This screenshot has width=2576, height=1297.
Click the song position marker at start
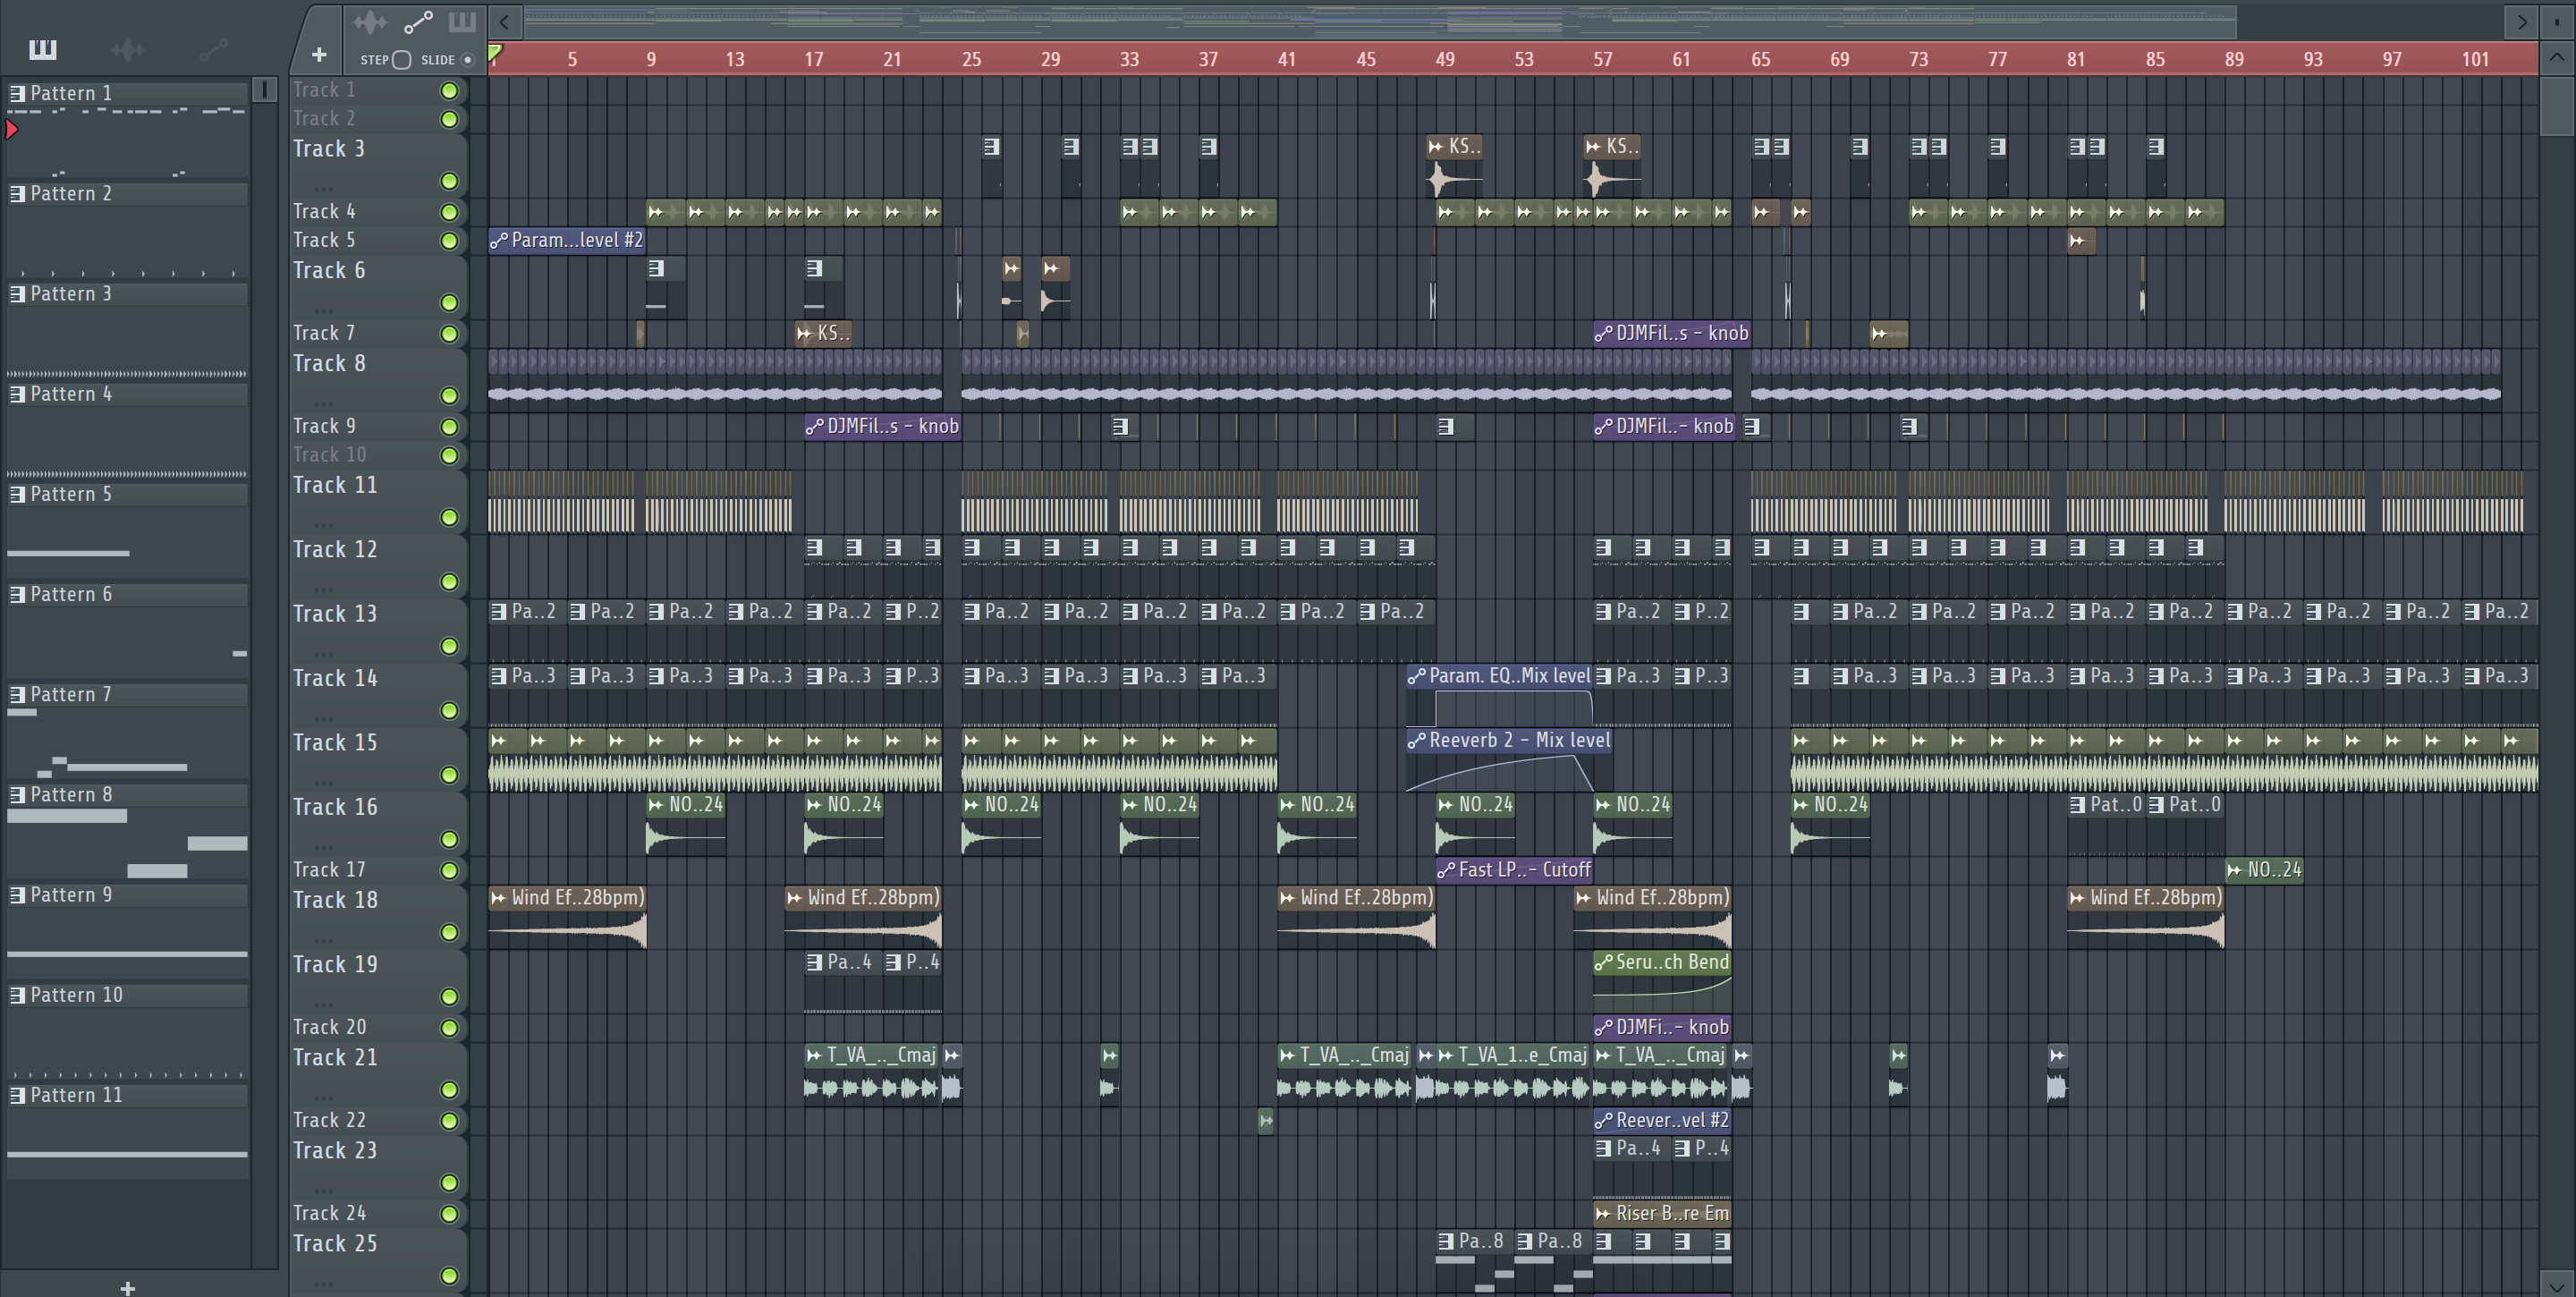[495, 52]
